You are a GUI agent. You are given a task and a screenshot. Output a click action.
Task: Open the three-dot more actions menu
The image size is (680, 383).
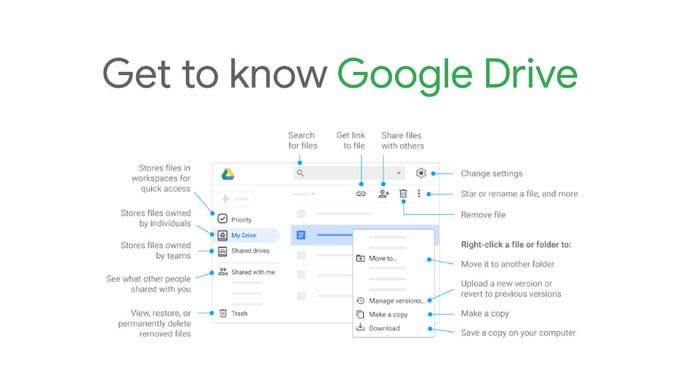(419, 193)
